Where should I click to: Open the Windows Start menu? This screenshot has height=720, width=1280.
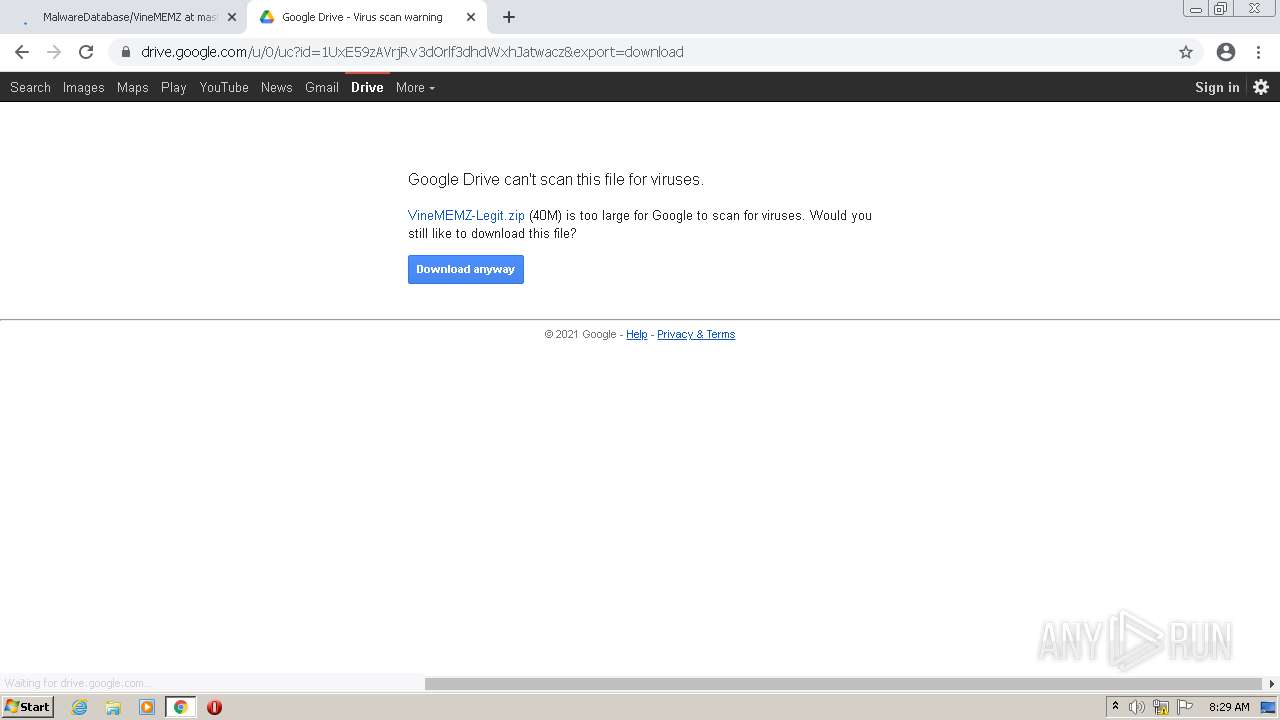(x=27, y=707)
